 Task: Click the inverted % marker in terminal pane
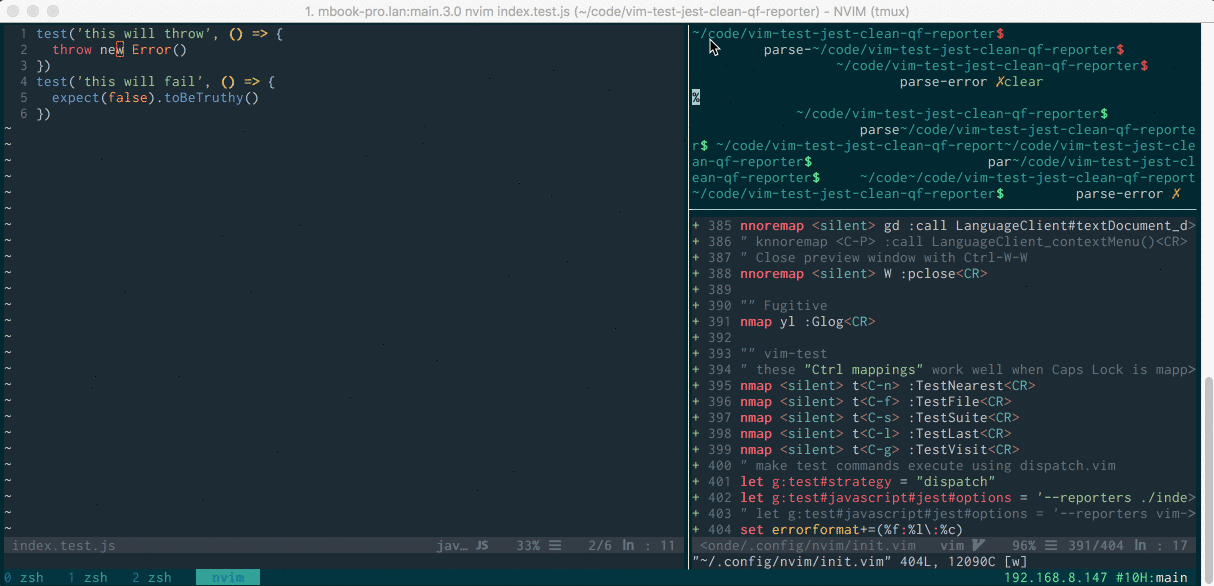696,98
